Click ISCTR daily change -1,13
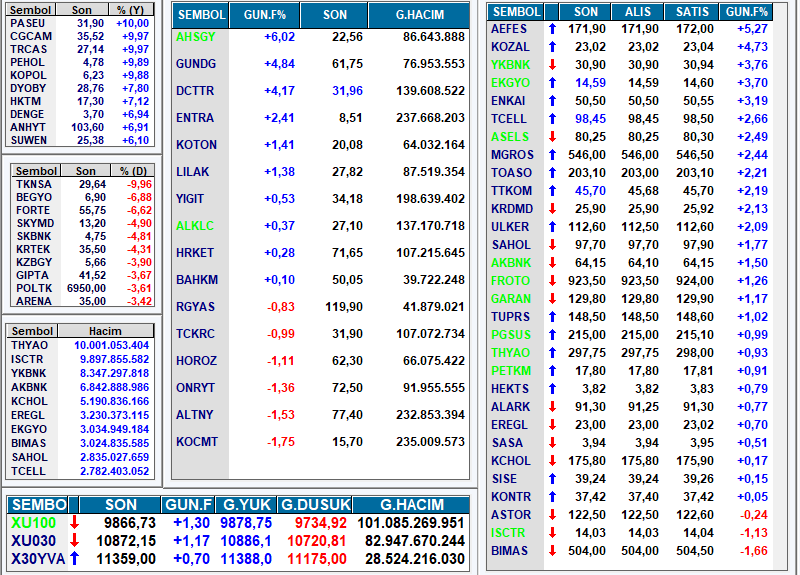Viewport: 800px width, 575px height. (754, 533)
